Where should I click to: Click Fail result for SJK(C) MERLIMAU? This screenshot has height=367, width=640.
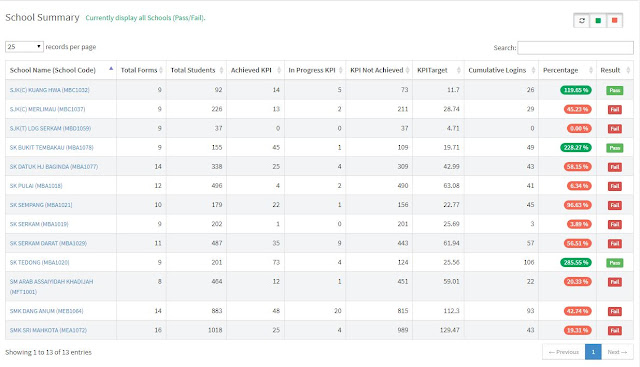(615, 110)
